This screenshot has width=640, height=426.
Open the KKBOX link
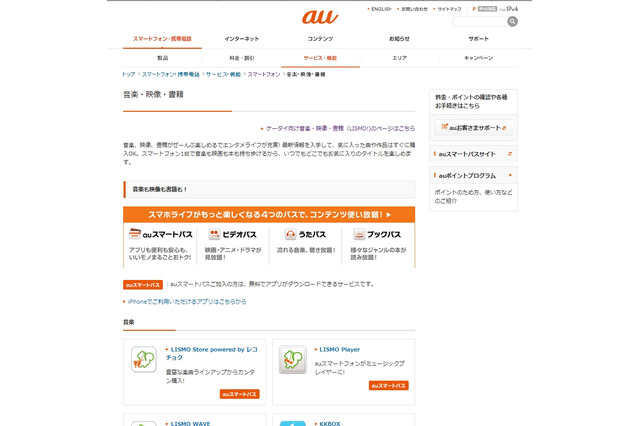(330, 424)
